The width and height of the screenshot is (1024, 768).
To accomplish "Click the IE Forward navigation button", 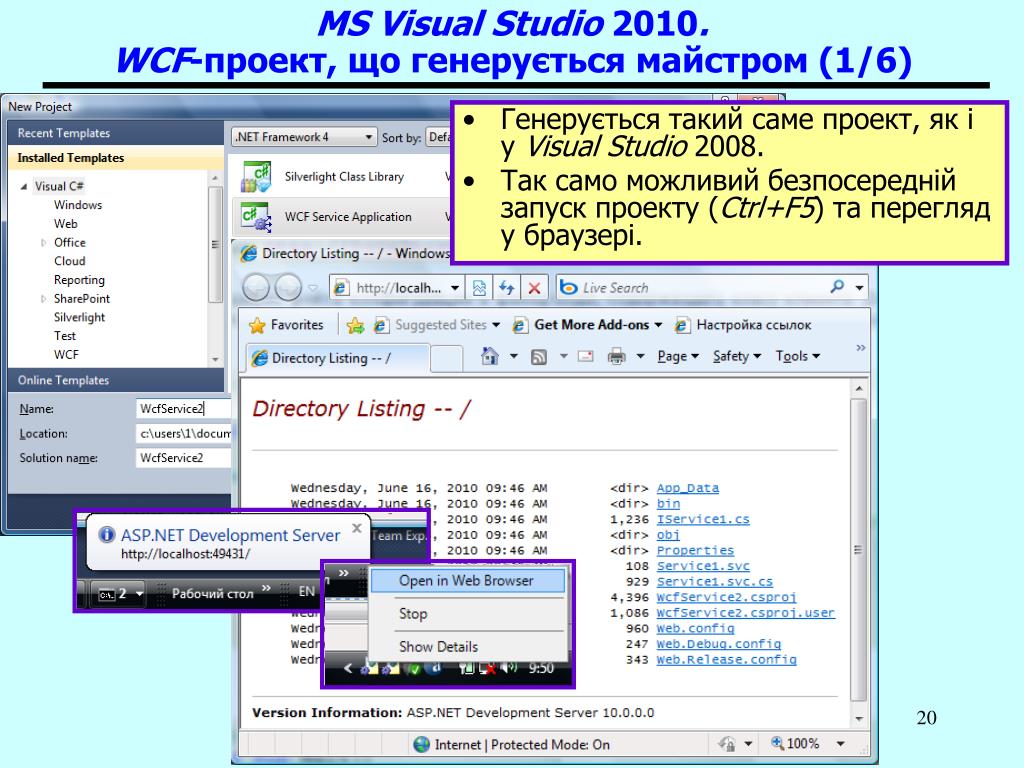I will [x=288, y=287].
